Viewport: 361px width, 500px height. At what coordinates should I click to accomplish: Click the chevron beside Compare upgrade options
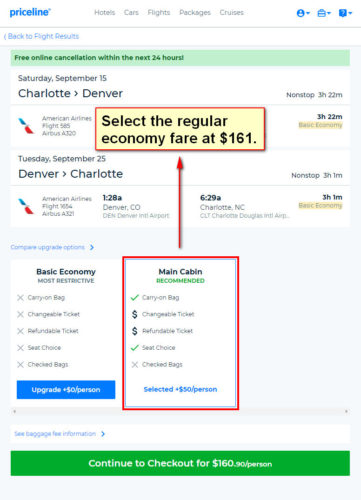point(92,247)
